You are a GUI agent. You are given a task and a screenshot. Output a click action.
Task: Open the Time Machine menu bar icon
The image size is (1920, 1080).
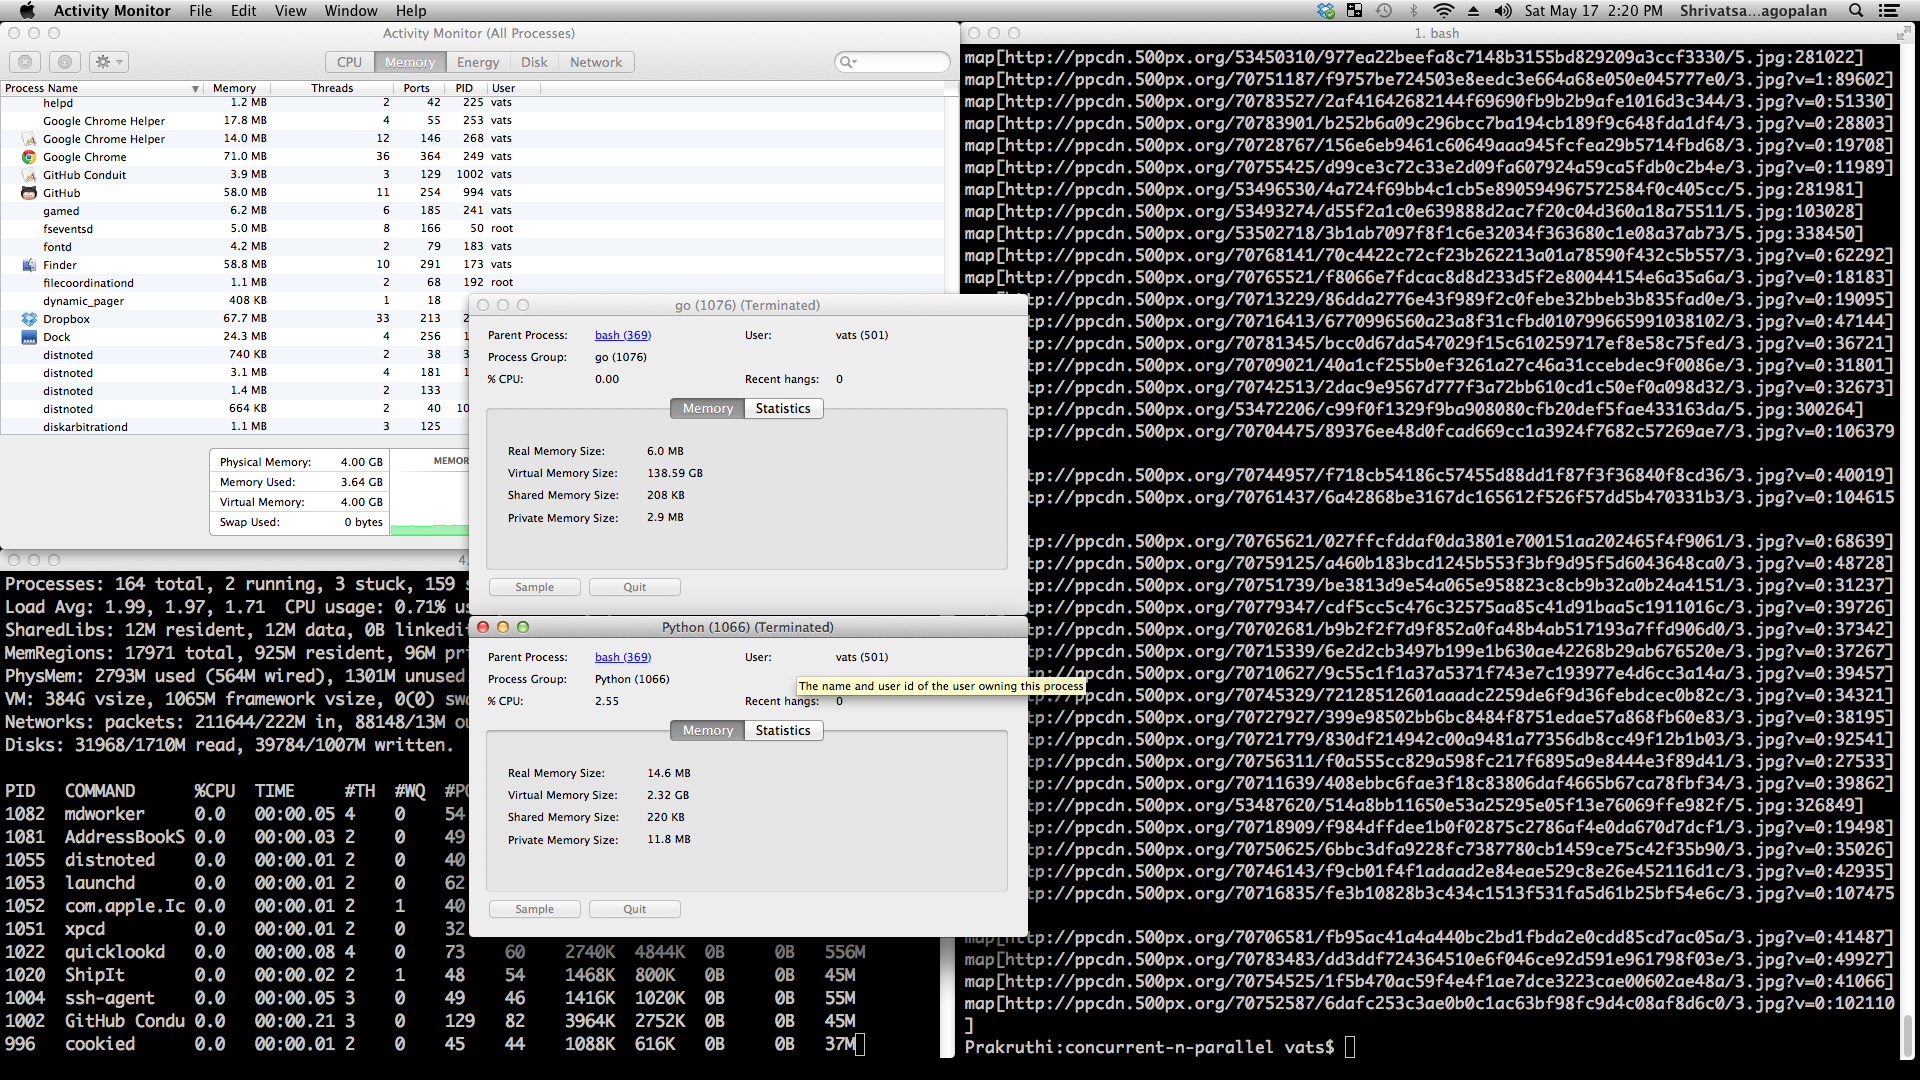[x=1384, y=11]
